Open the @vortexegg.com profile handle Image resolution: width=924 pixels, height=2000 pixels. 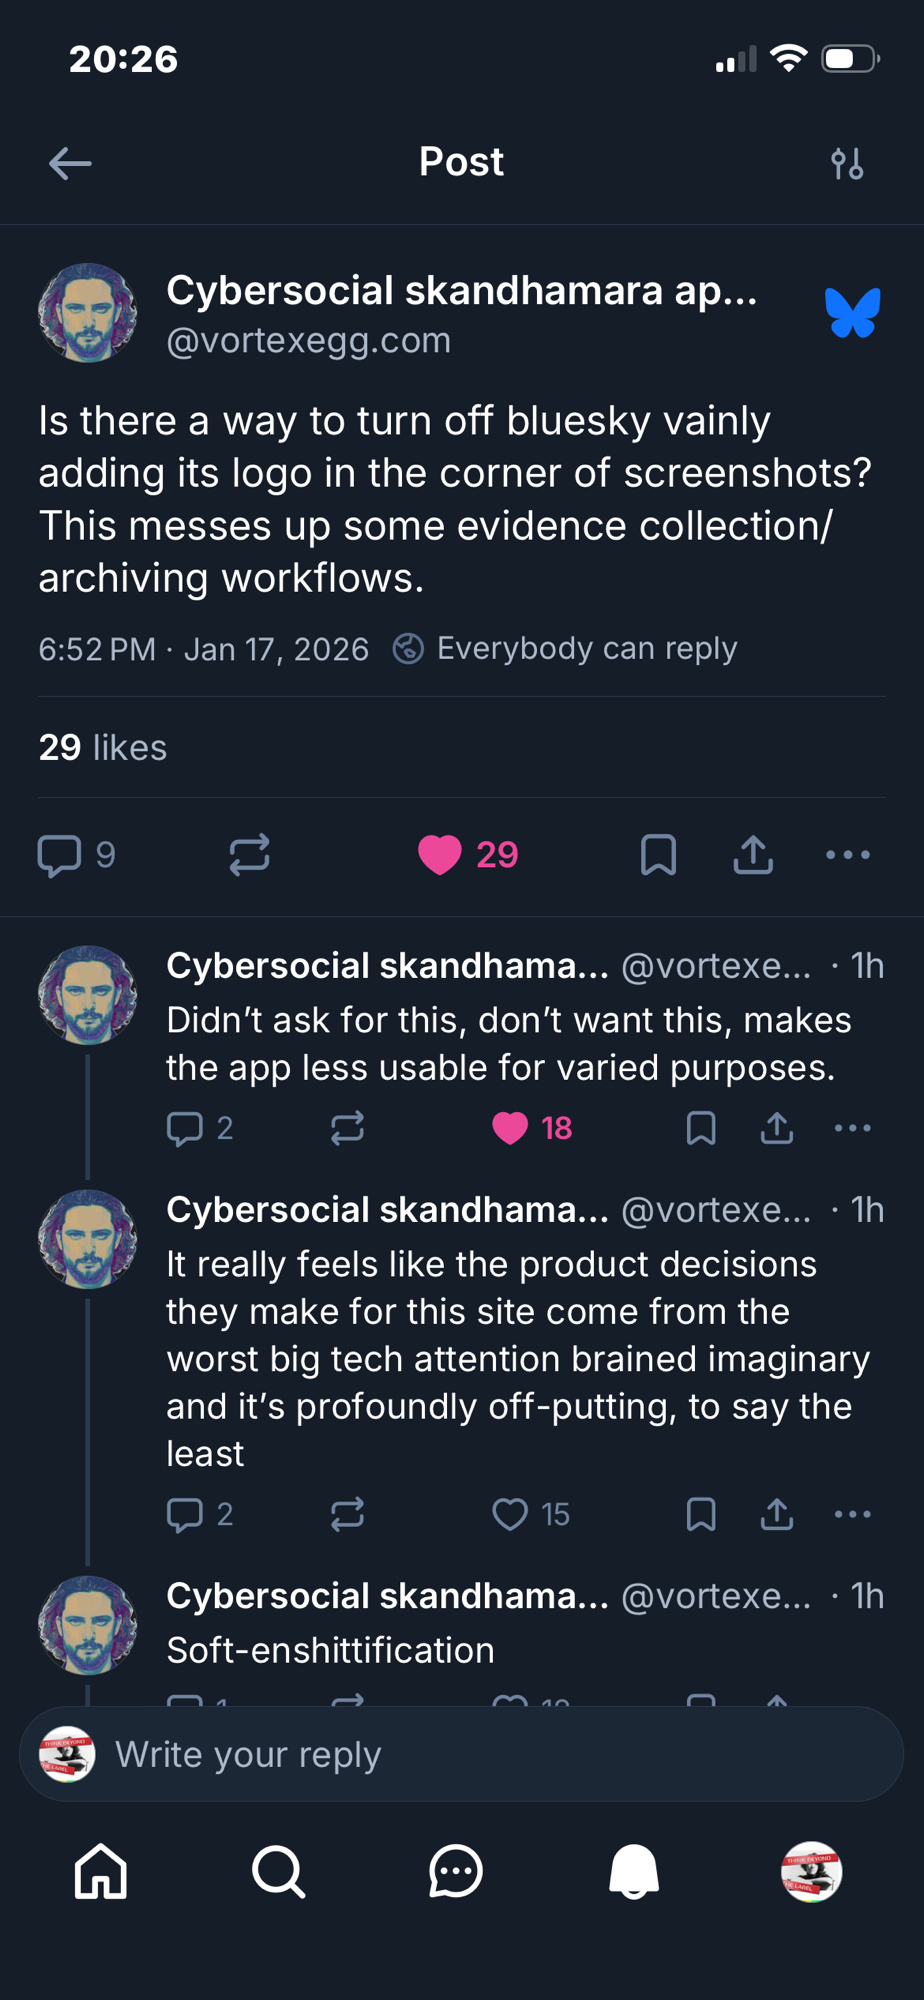308,341
